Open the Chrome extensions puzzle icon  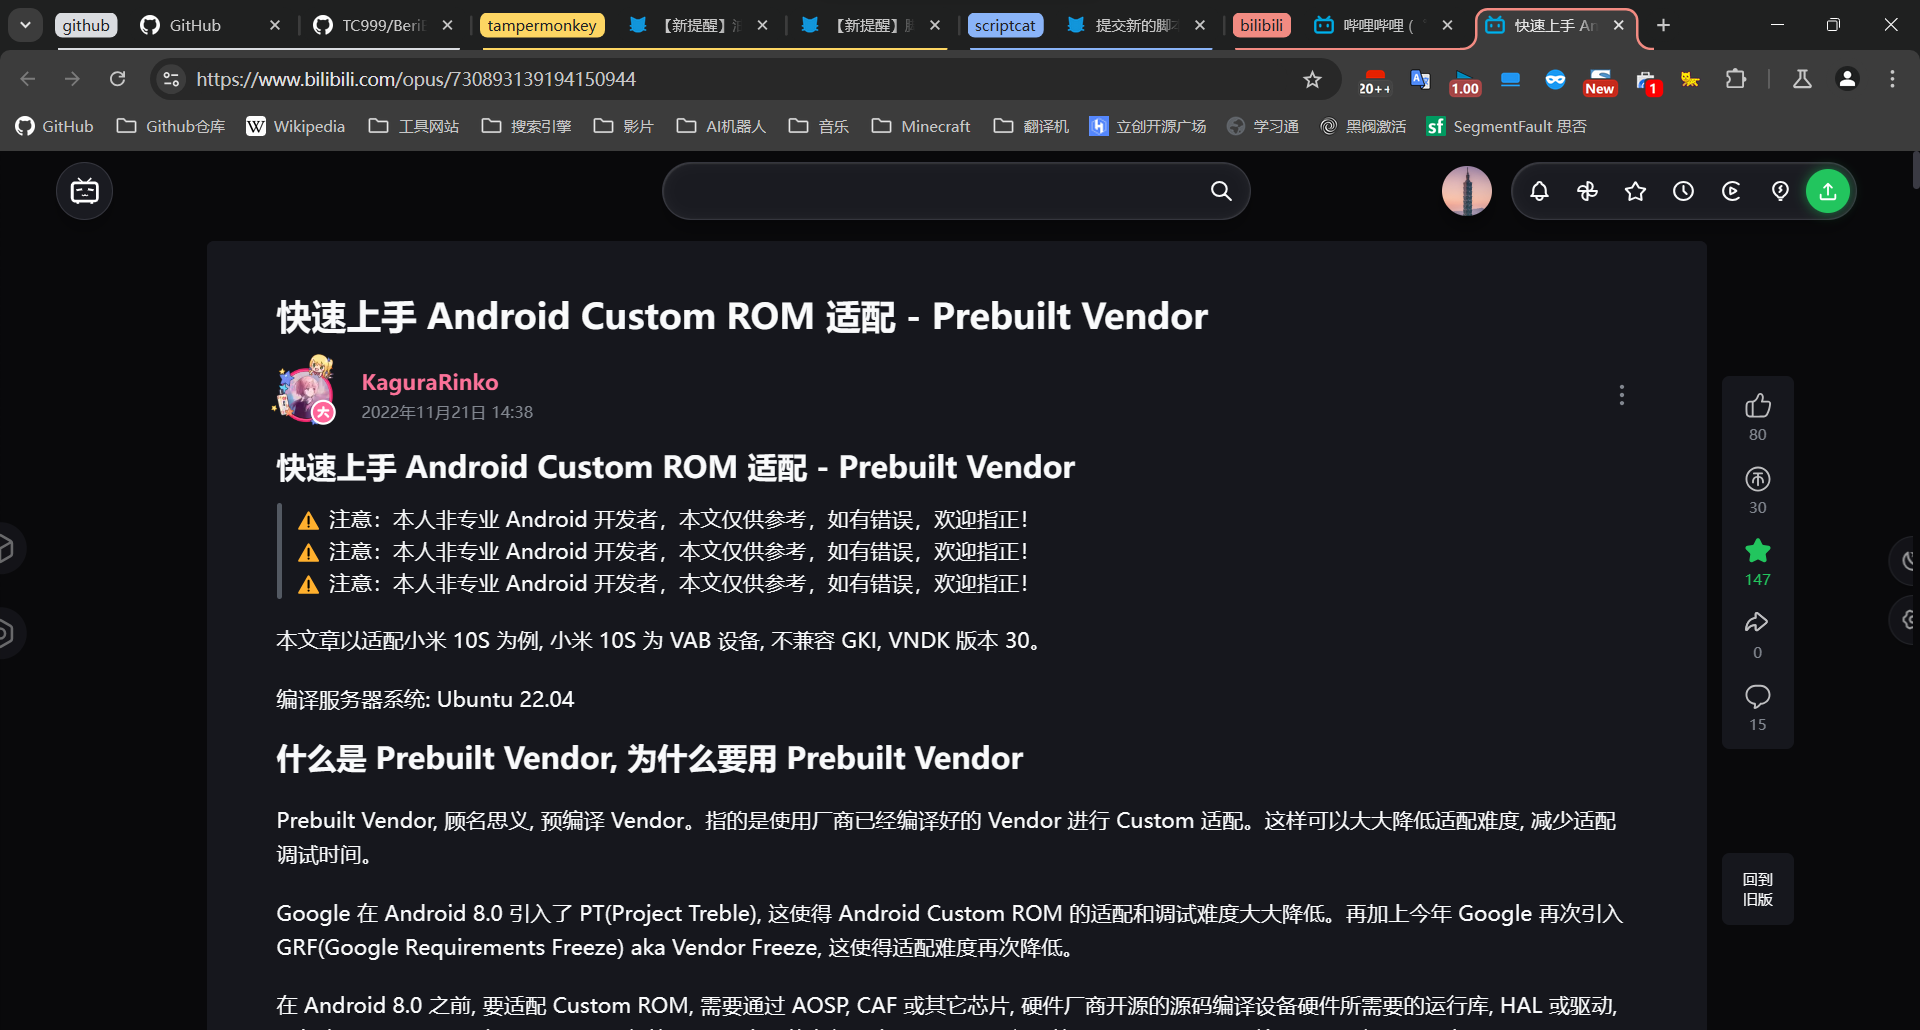pos(1736,79)
